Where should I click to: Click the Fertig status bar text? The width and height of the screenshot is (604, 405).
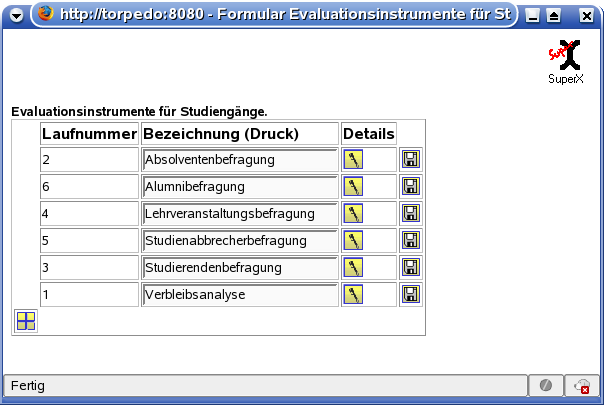(x=28, y=385)
